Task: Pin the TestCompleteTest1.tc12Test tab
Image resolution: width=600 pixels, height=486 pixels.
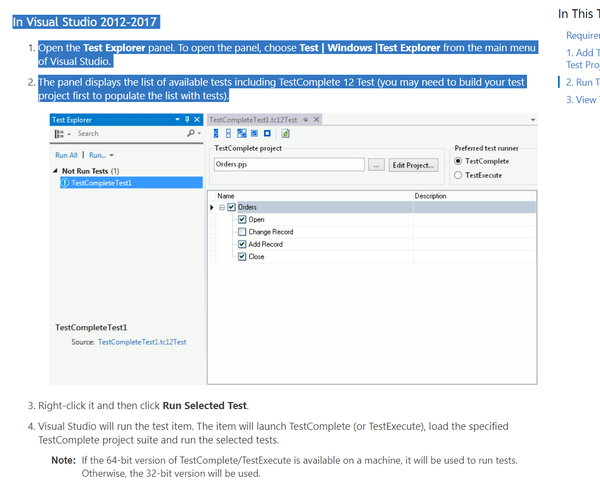Action: 306,119
